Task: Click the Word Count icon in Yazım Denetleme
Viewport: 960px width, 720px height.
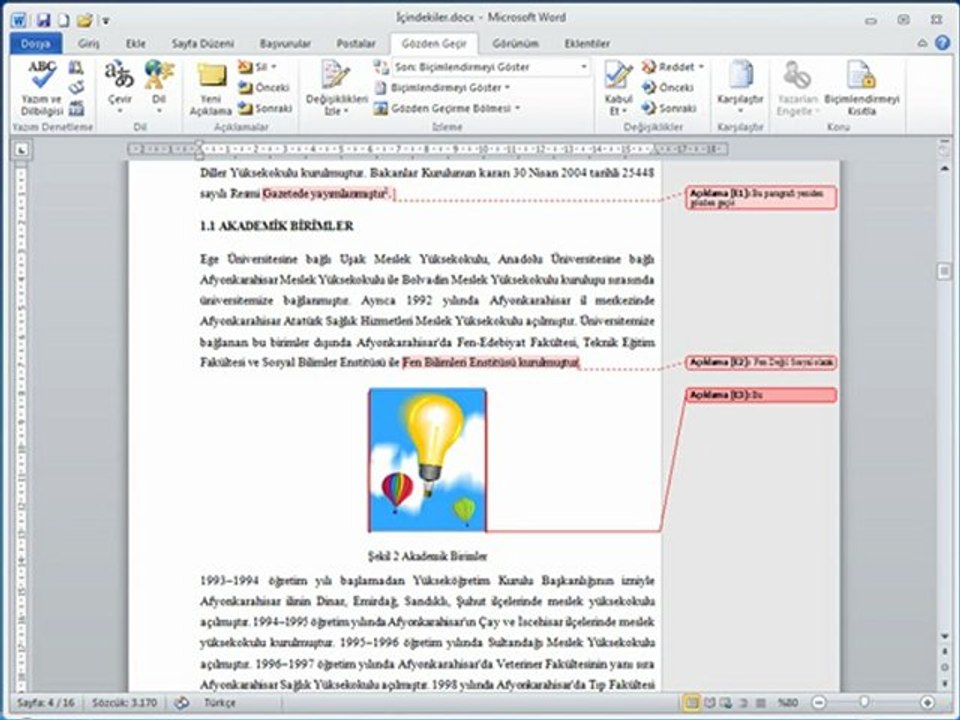Action: pos(76,108)
